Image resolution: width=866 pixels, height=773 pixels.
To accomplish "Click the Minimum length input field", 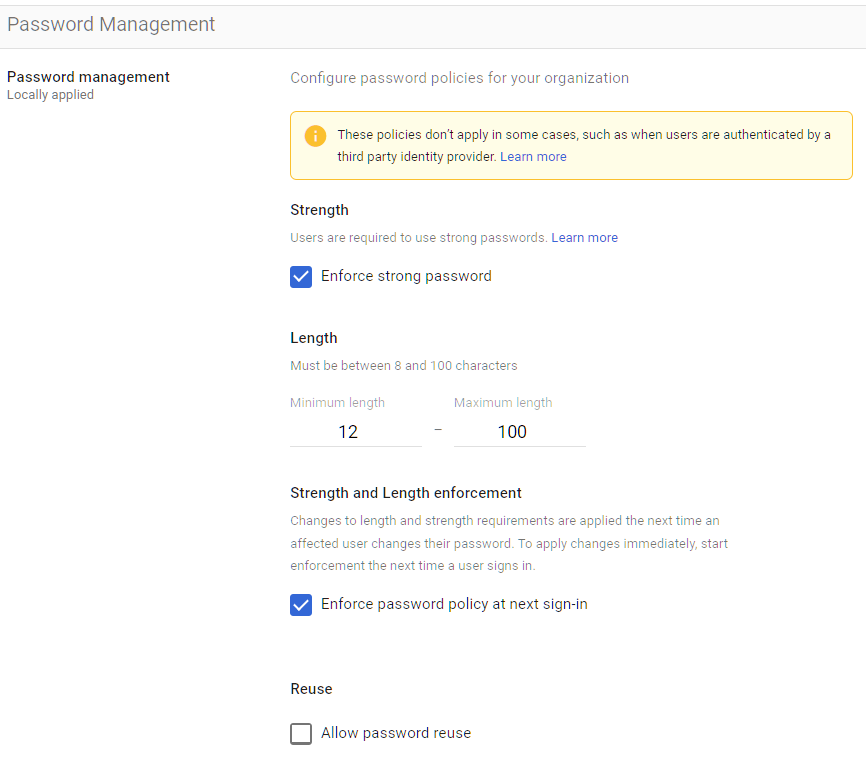I will tap(355, 431).
